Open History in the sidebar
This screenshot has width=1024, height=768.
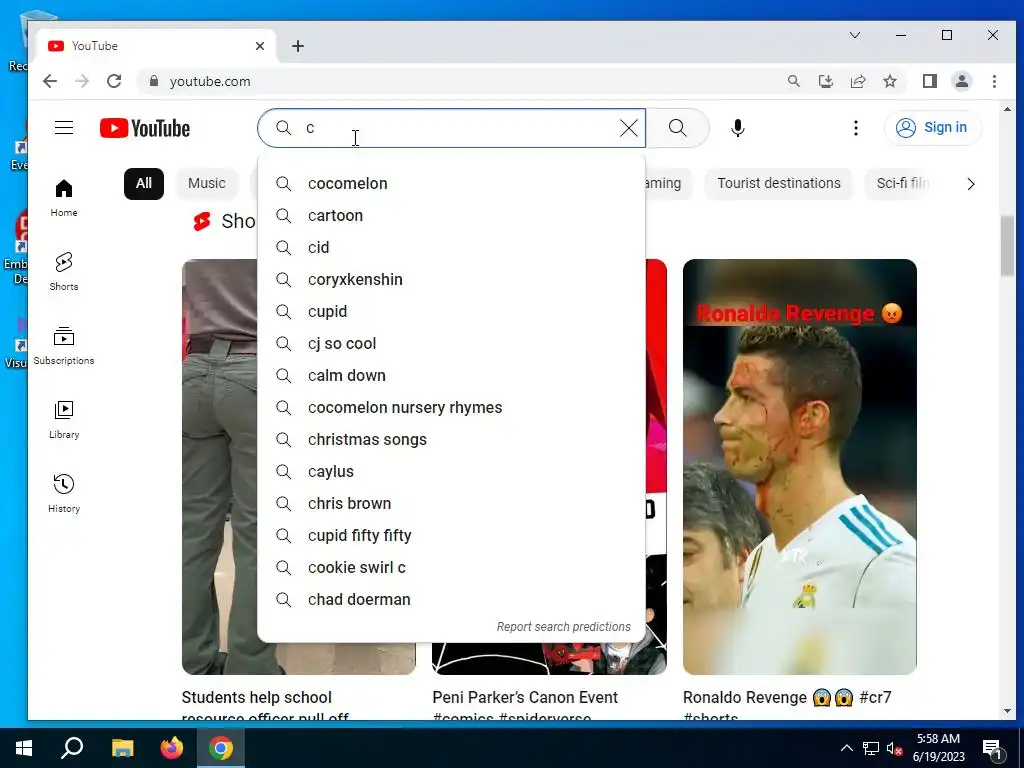click(64, 494)
